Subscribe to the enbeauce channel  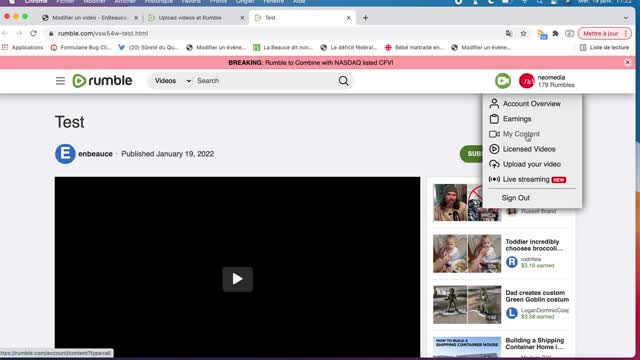pos(471,154)
